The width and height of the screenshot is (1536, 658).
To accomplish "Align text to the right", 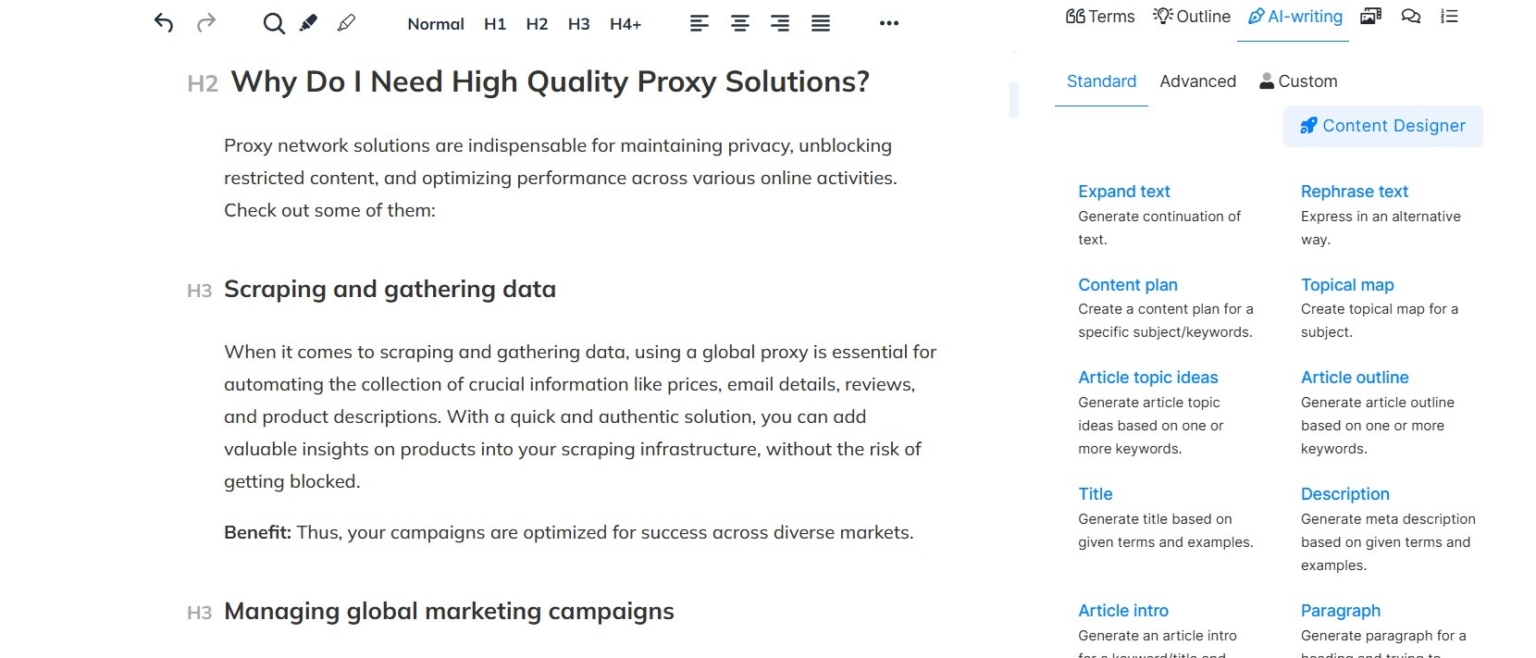I will (x=780, y=23).
